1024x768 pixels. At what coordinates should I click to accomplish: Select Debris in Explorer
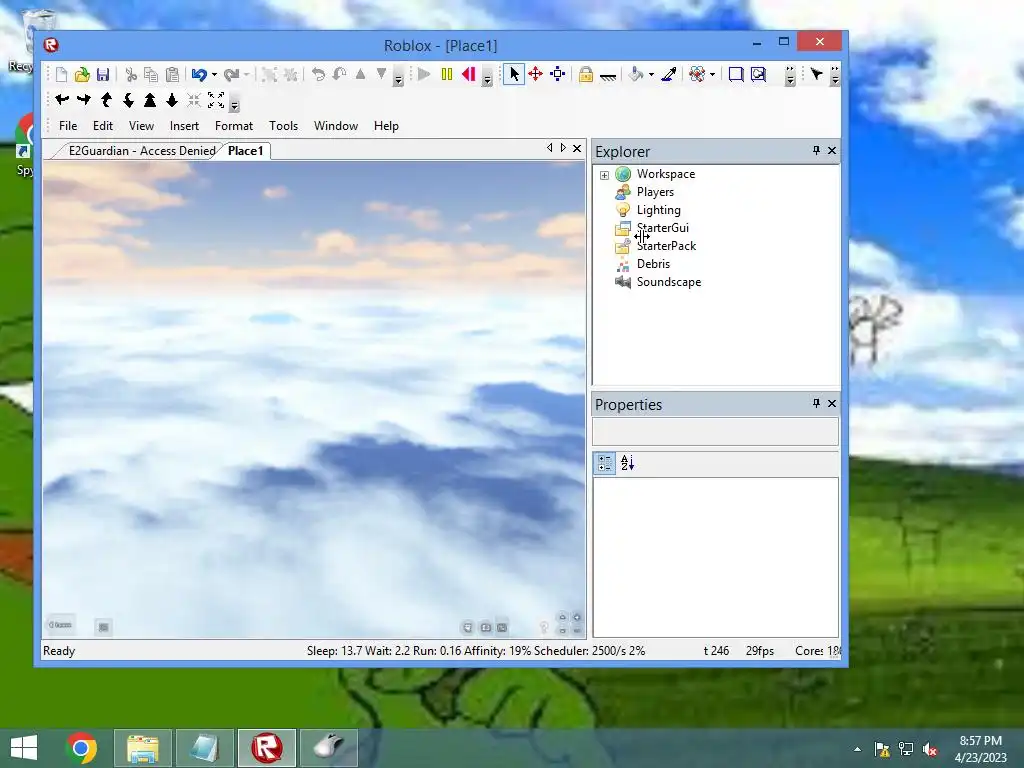tap(653, 264)
